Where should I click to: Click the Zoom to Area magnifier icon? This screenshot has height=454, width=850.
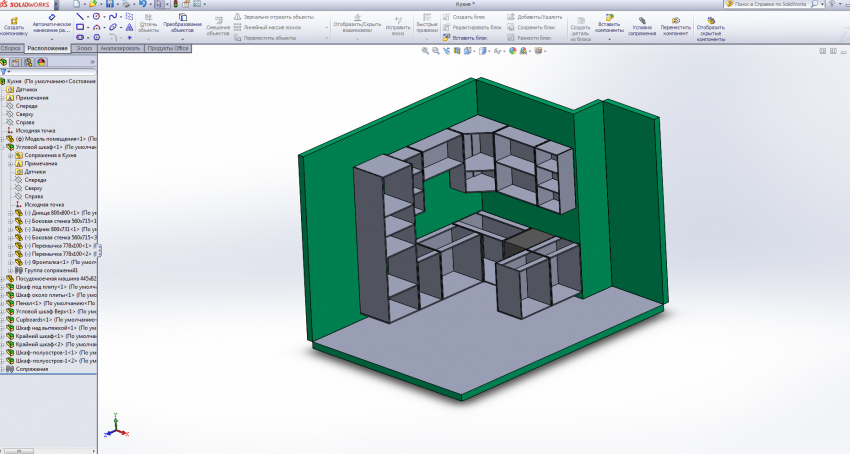point(436,51)
